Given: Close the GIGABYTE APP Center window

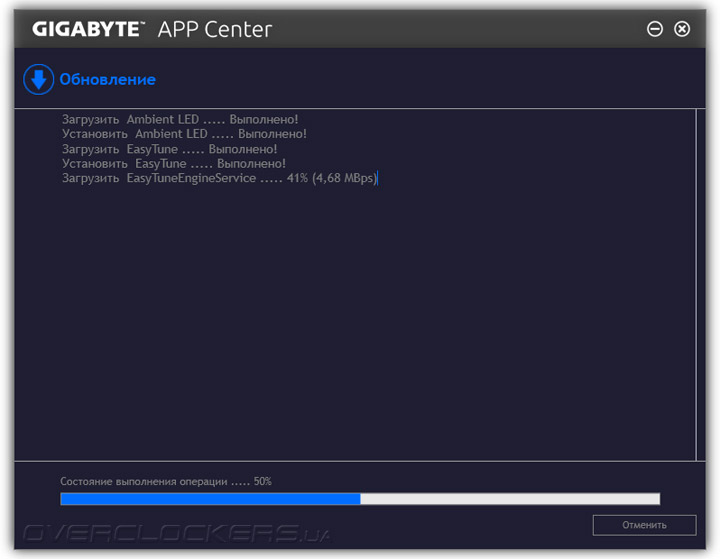Looking at the screenshot, I should pyautogui.click(x=682, y=29).
